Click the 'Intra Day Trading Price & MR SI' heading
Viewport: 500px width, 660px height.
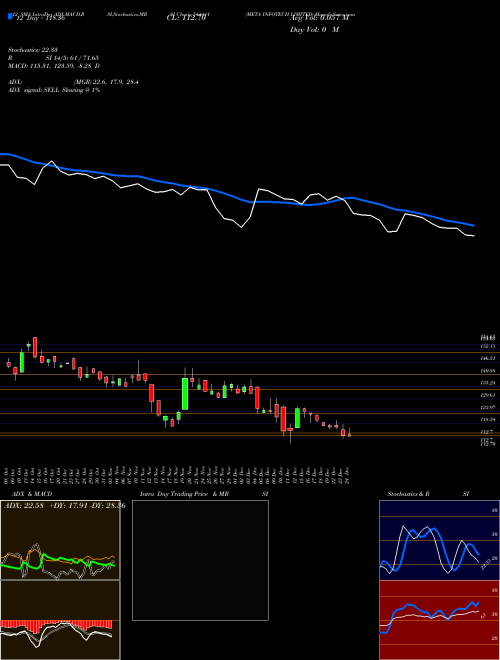pos(204,494)
